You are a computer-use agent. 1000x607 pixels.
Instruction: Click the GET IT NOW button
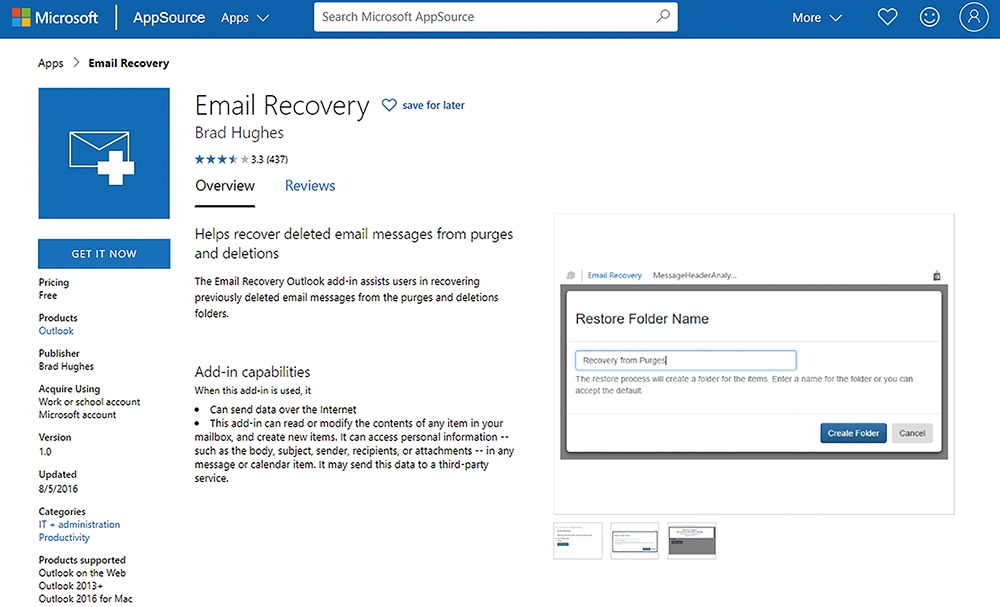tap(104, 254)
